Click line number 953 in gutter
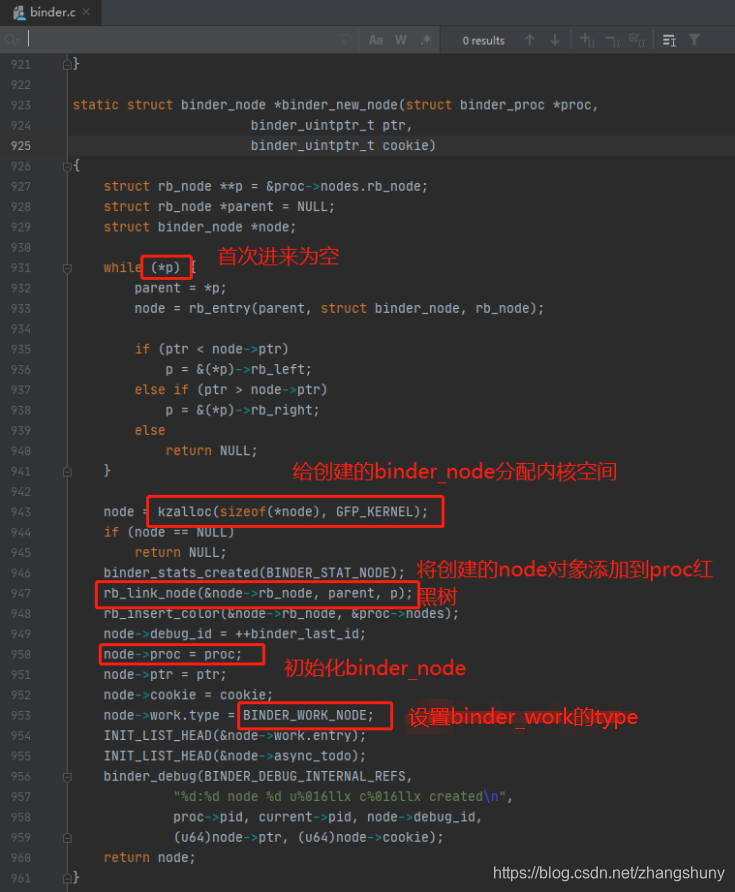The height and width of the screenshot is (892, 735). tap(20, 715)
